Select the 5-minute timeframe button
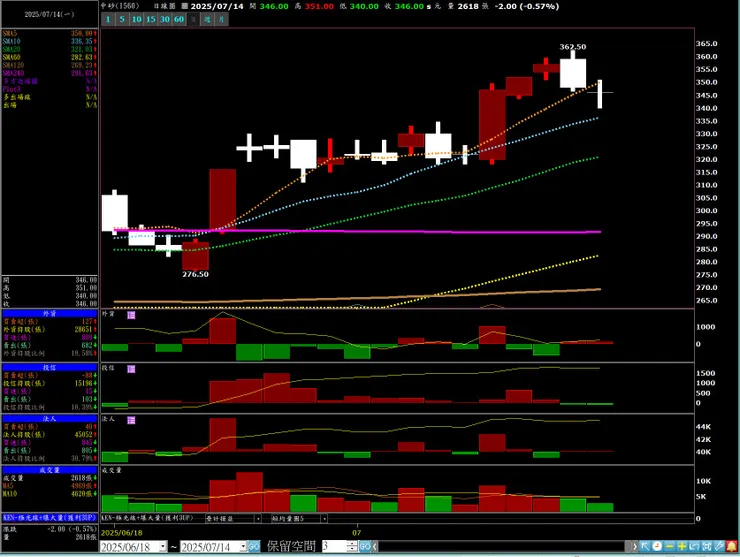Screen dimensions: 740x557 [122, 19]
